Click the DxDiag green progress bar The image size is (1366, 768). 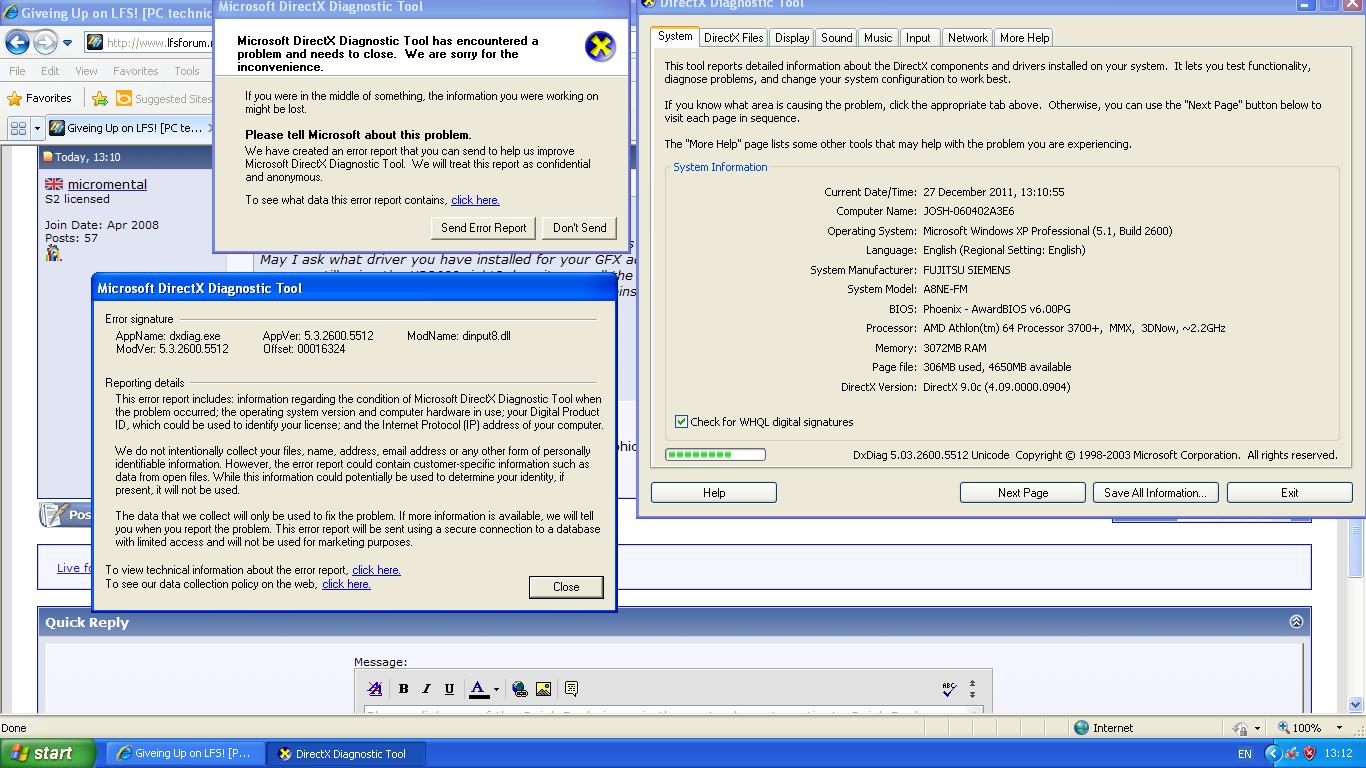coord(715,455)
